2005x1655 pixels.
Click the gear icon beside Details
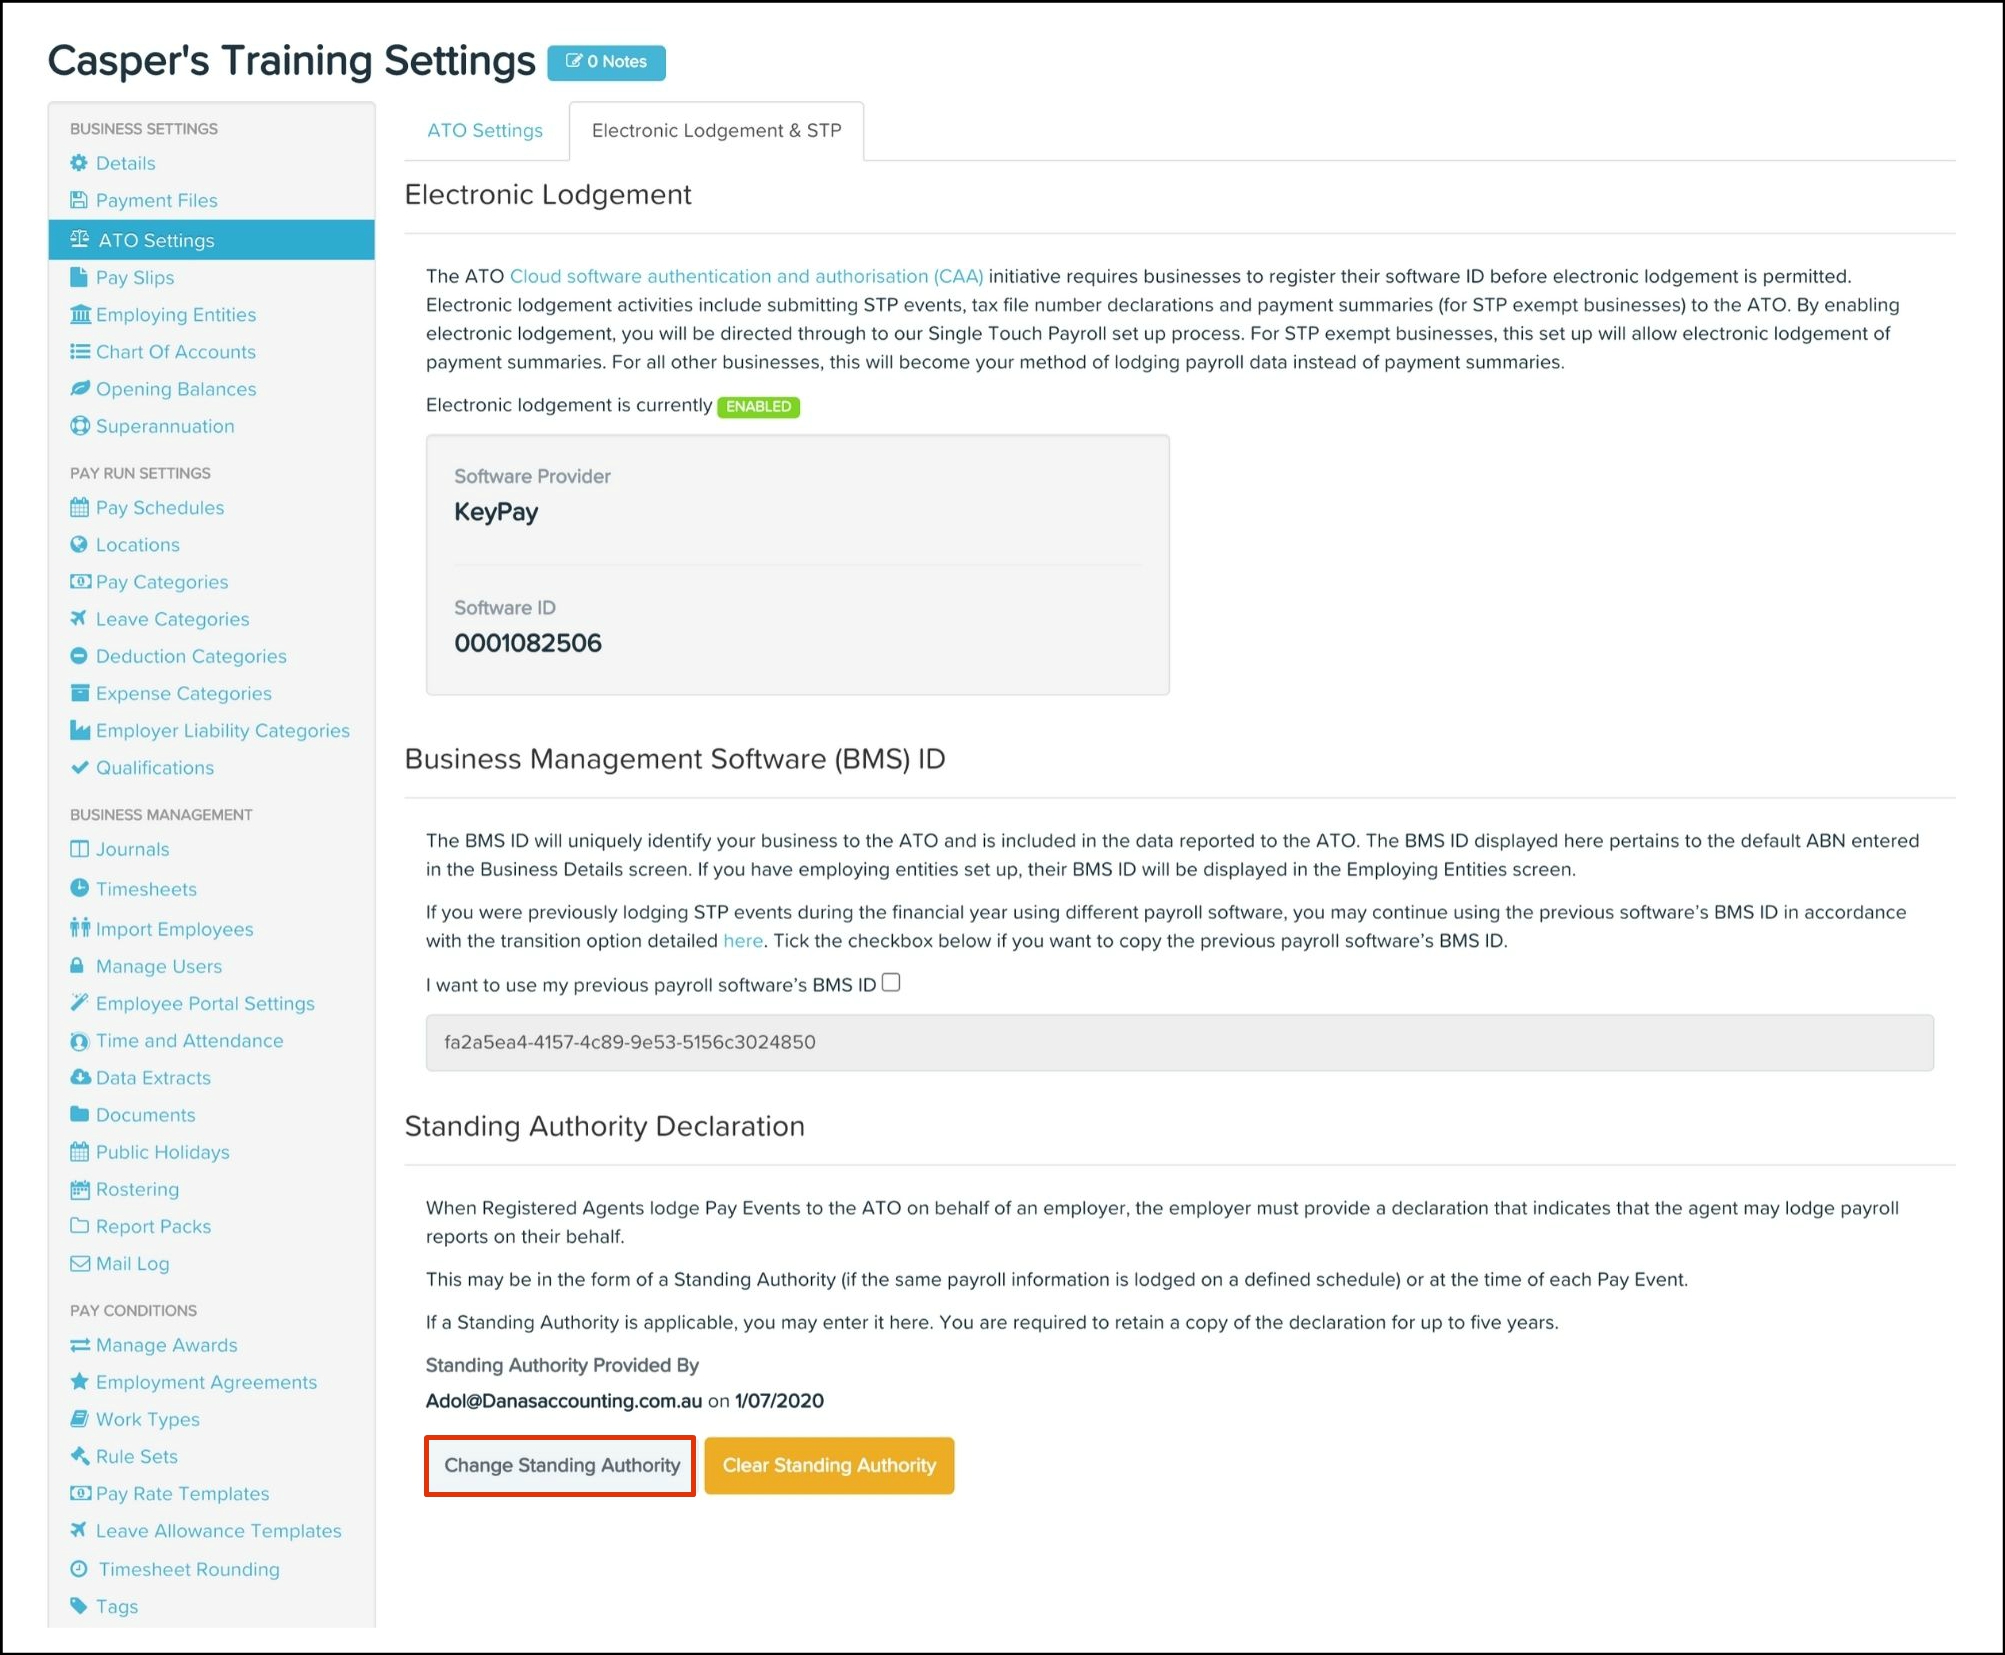[79, 163]
